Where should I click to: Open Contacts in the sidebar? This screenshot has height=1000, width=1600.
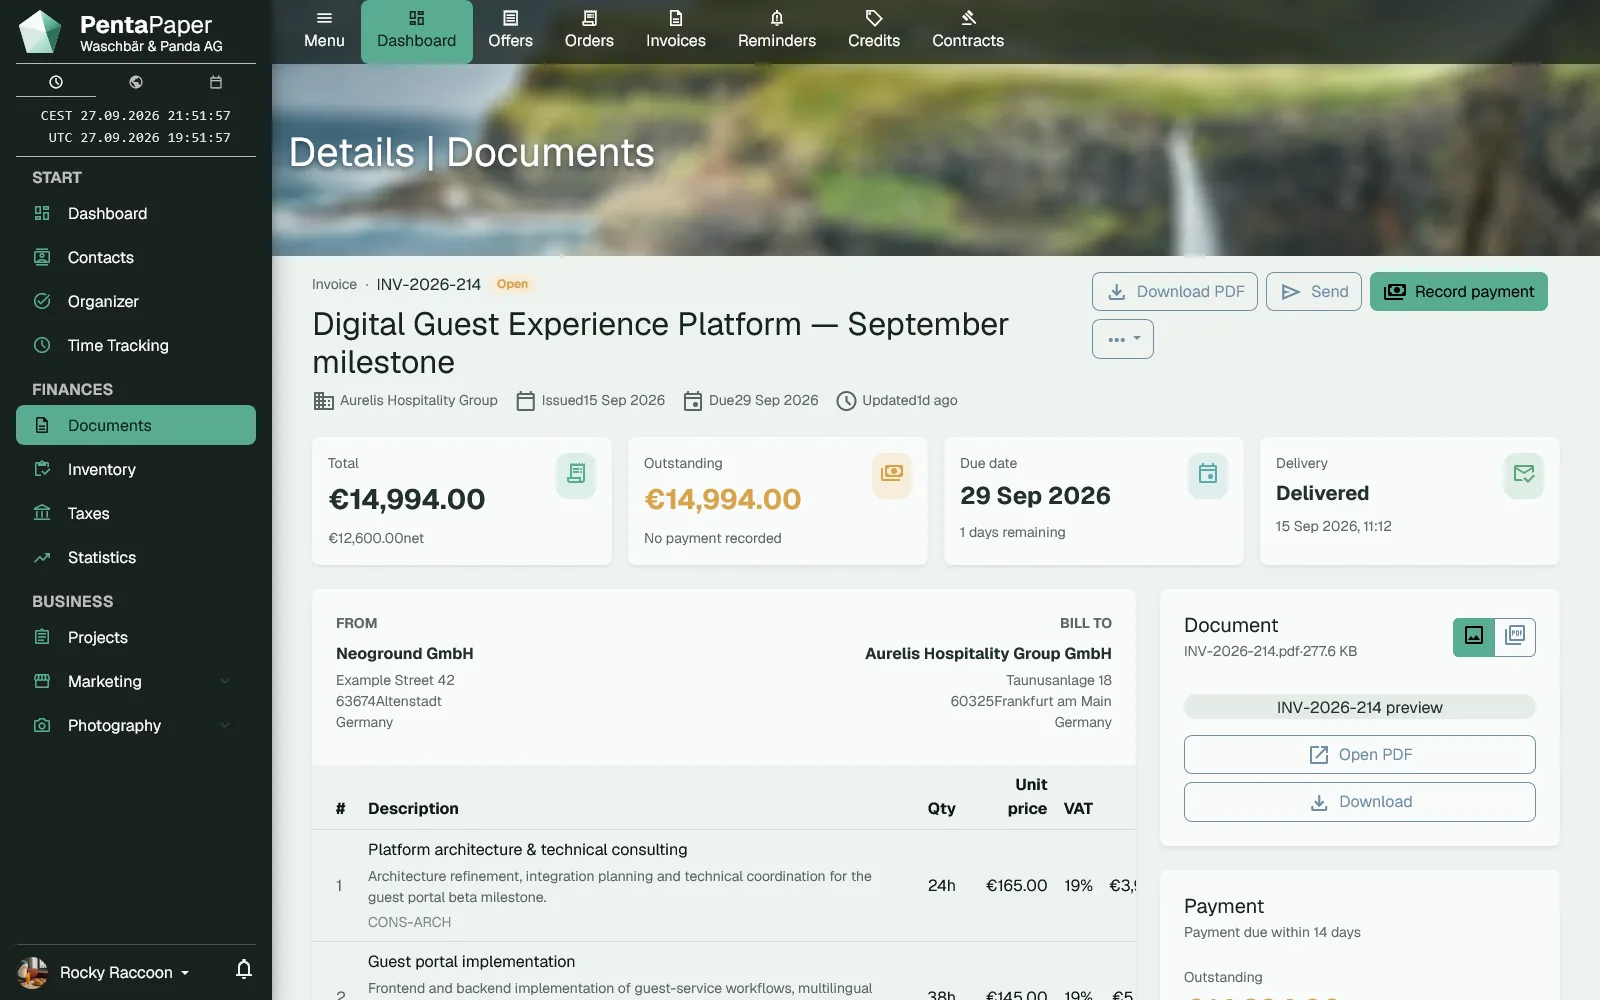point(136,257)
